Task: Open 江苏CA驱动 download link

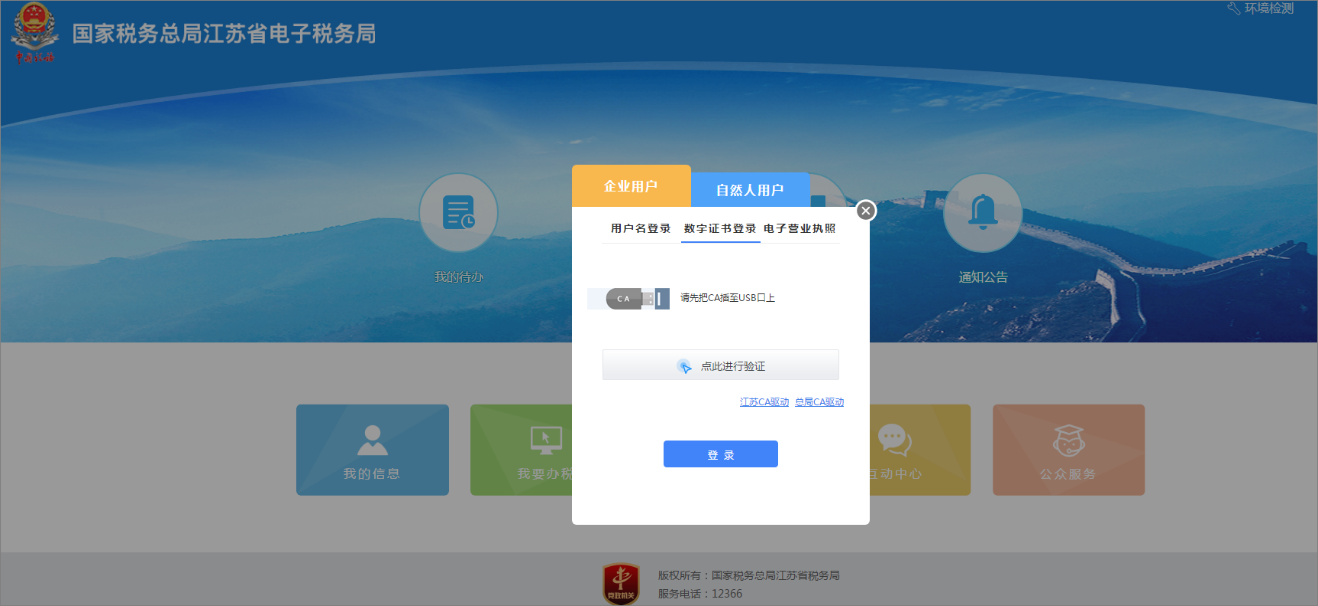Action: click(x=764, y=402)
